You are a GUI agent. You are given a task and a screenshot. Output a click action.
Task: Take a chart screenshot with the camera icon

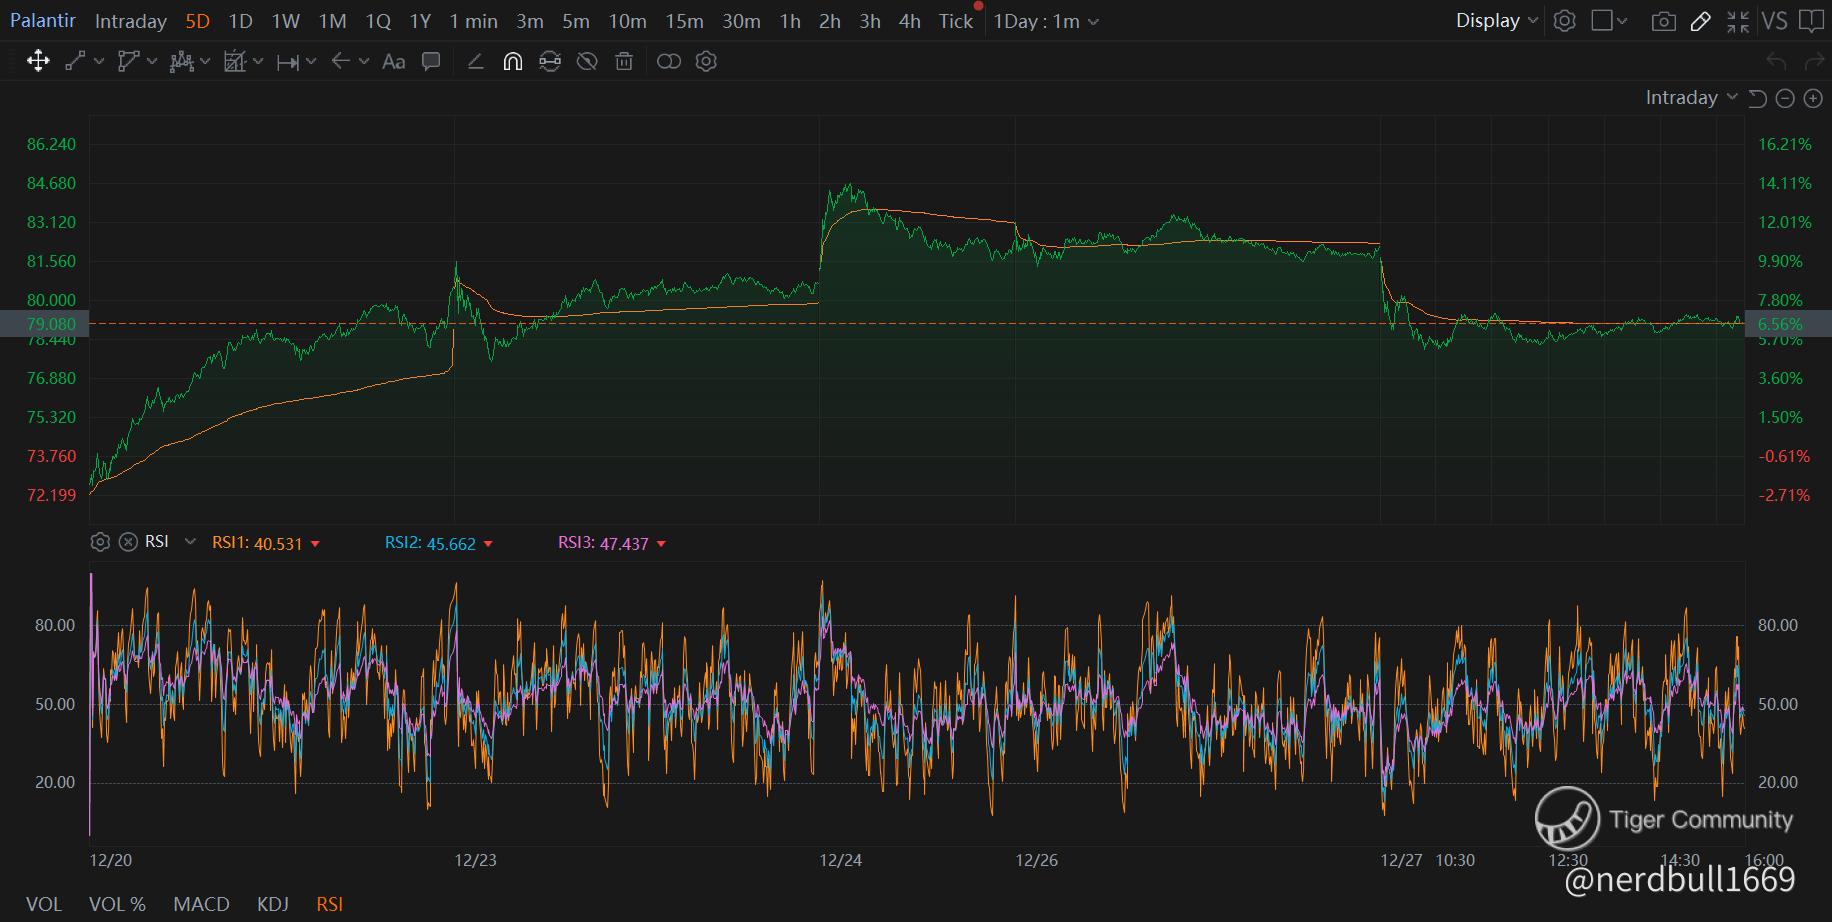[x=1663, y=21]
